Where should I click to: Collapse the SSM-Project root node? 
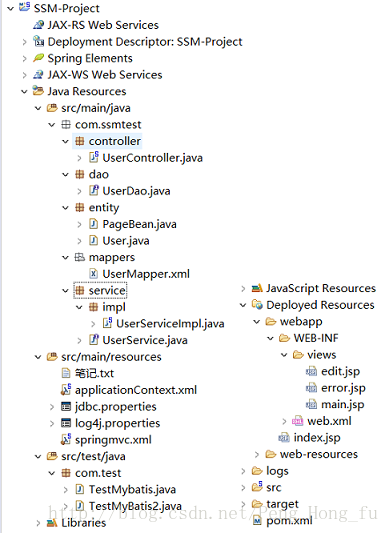click(11, 8)
